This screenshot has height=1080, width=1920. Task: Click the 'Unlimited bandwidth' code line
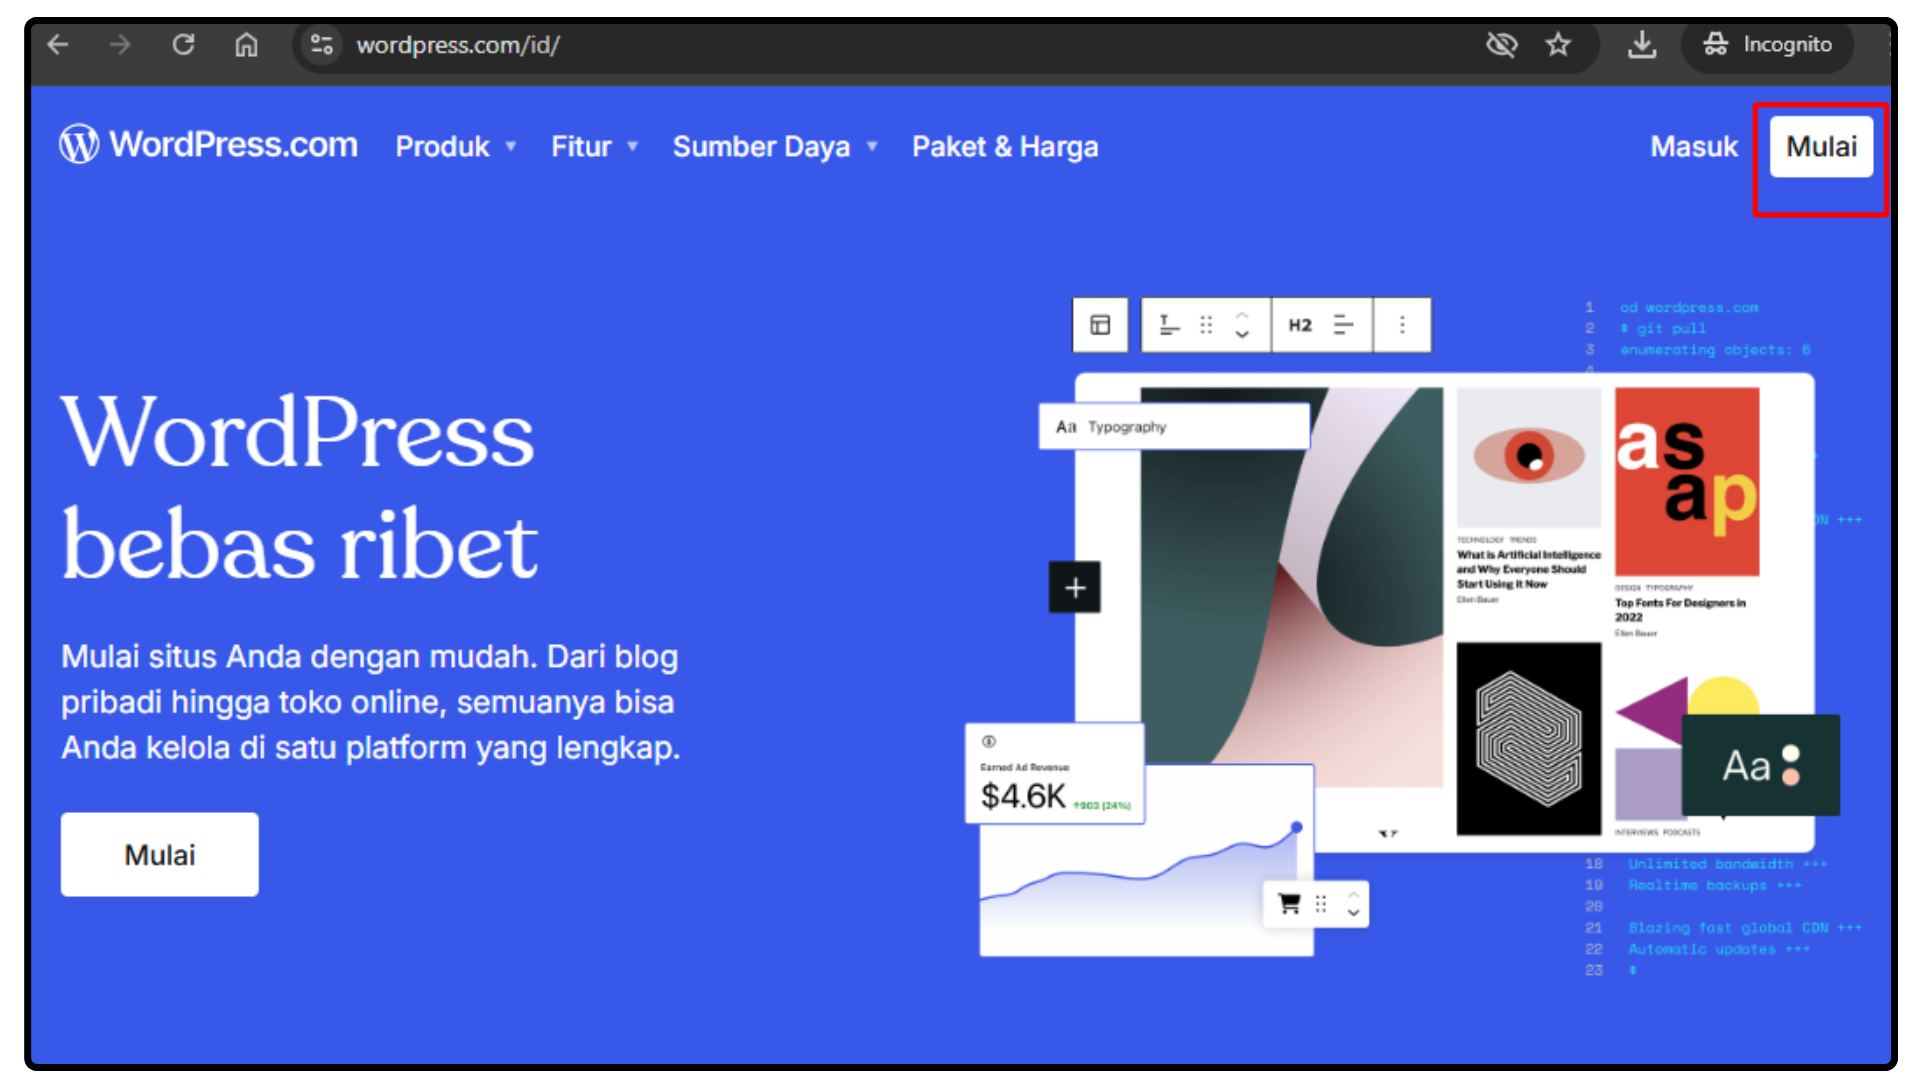point(1727,864)
